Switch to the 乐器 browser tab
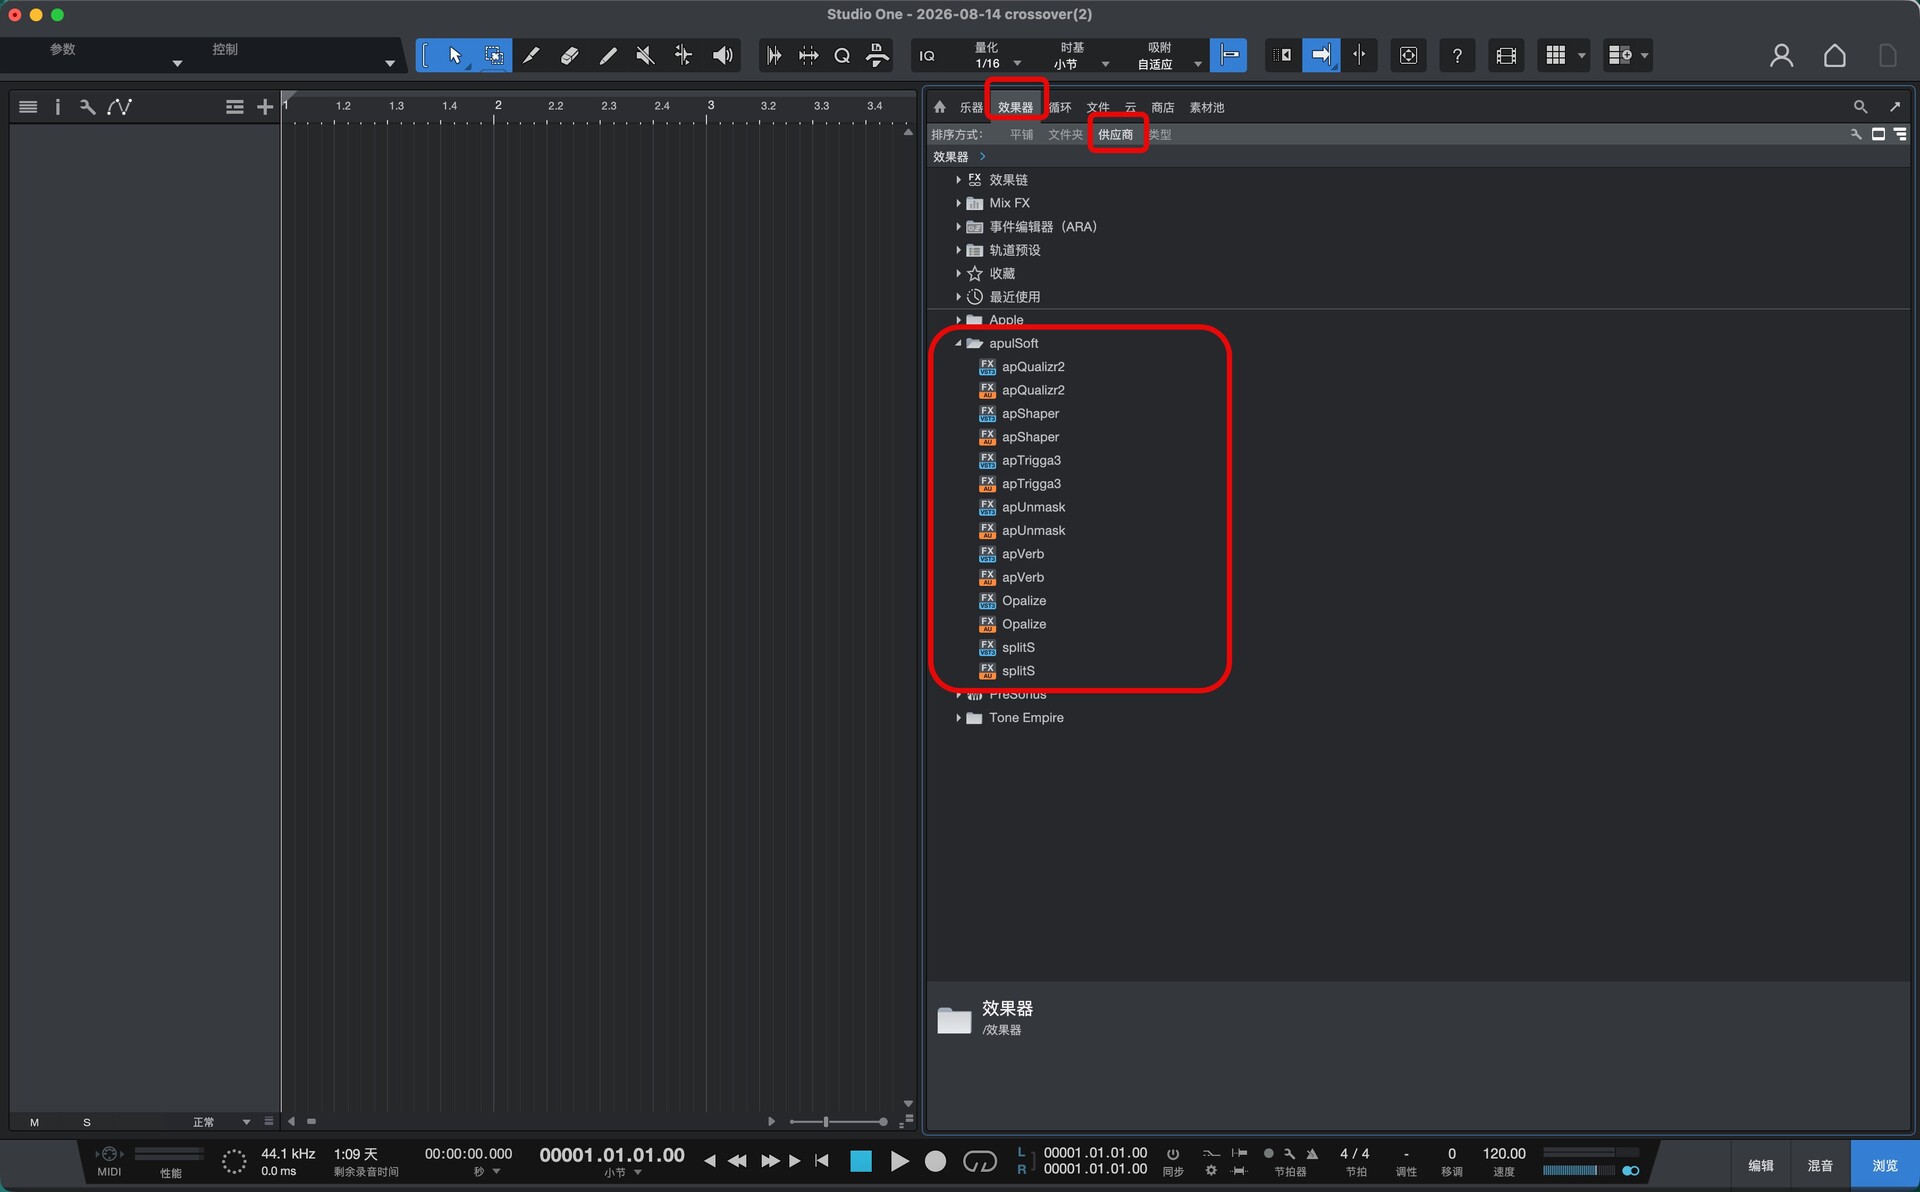The image size is (1920, 1192). [971, 108]
